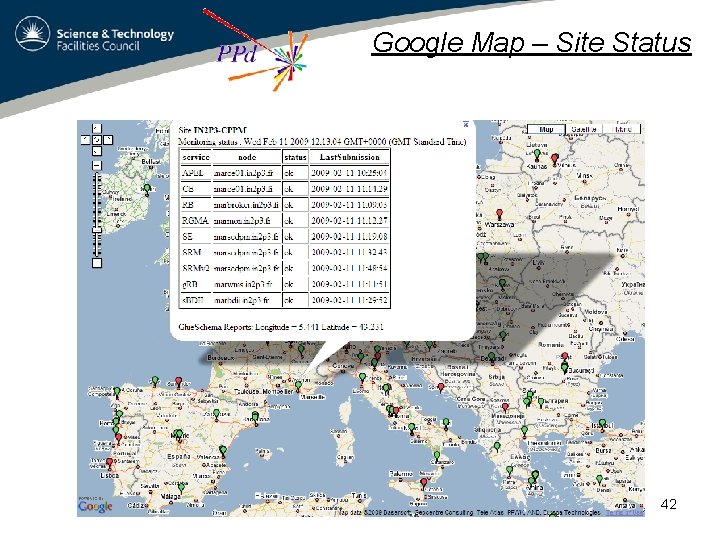Click the 'RB' service cell
The image size is (720, 540).
196,205
